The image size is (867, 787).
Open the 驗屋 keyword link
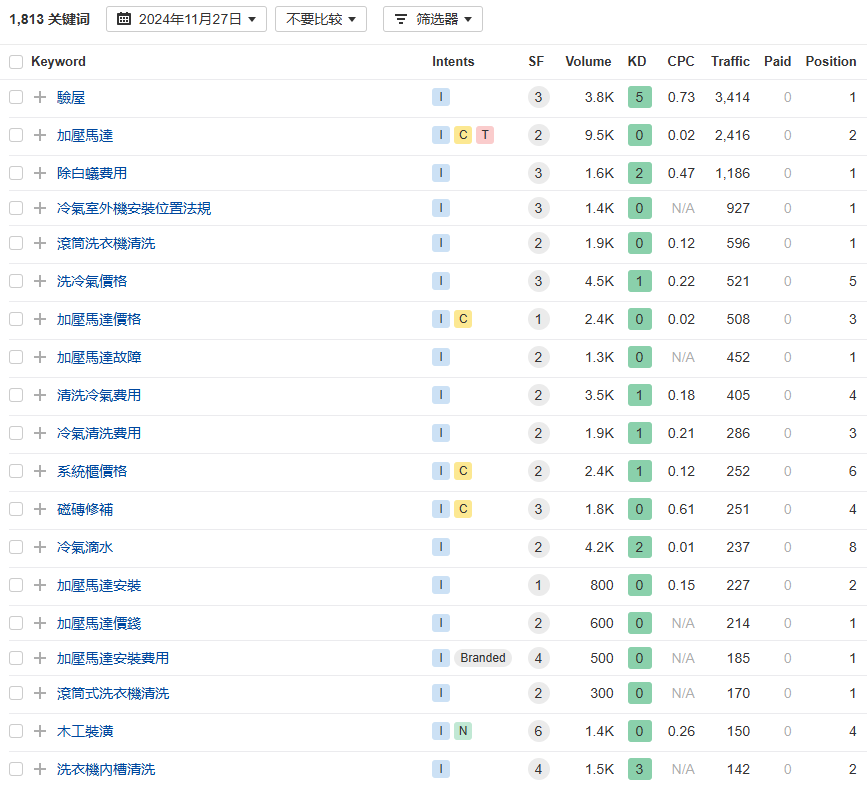[71, 97]
